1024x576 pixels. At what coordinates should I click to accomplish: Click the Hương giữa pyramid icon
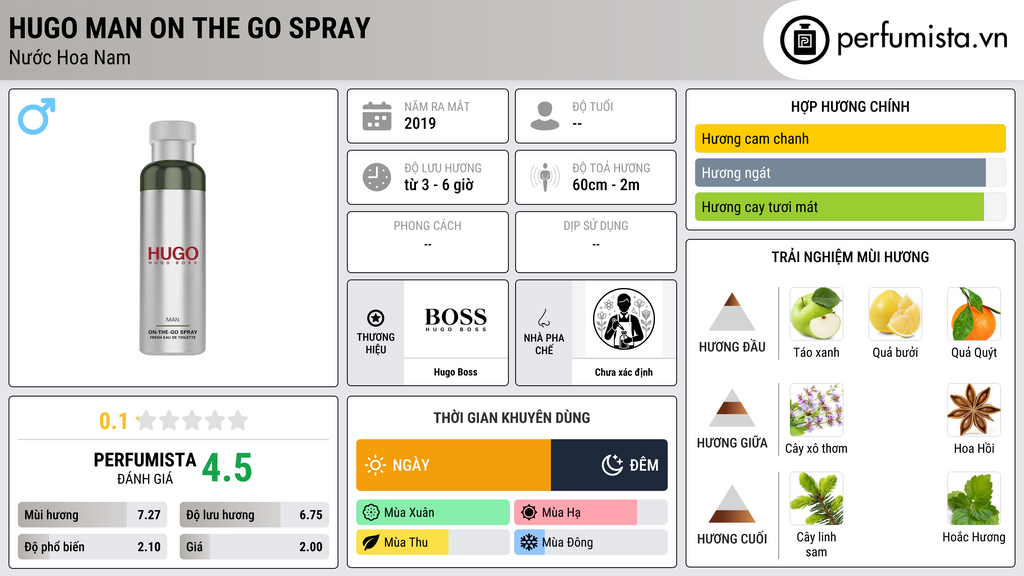[732, 408]
